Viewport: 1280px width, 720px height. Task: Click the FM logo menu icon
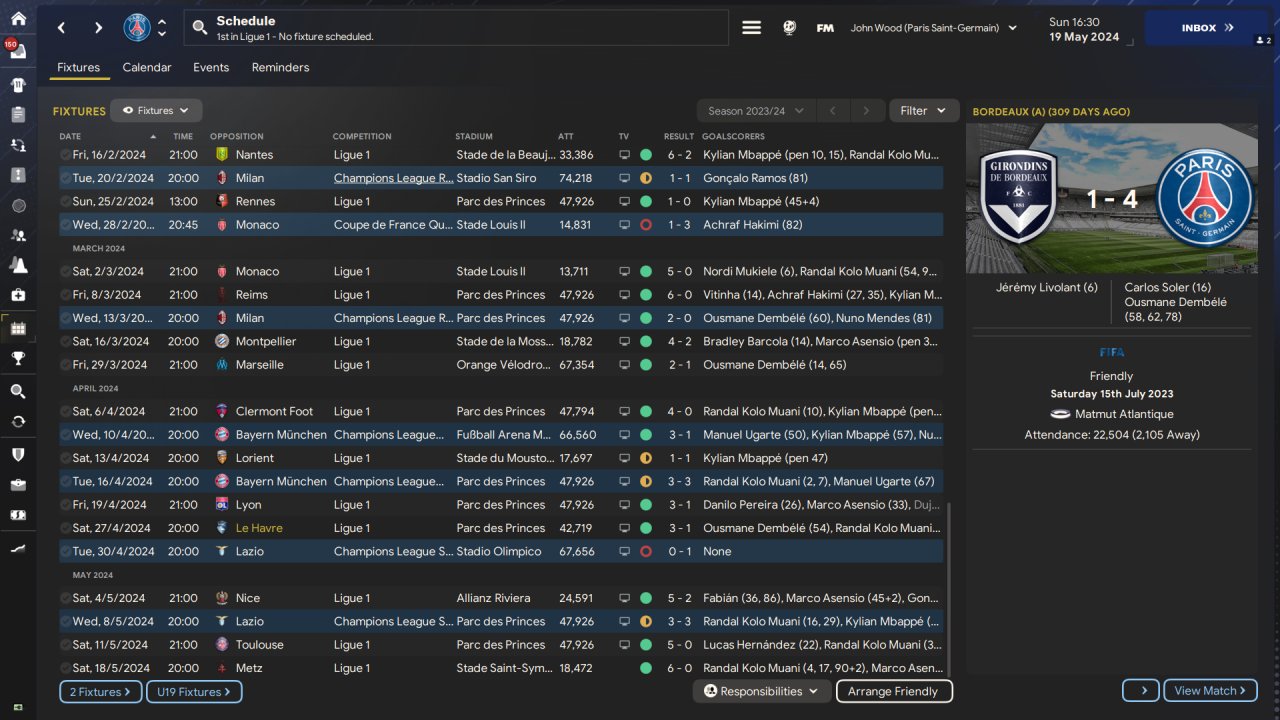tap(825, 28)
